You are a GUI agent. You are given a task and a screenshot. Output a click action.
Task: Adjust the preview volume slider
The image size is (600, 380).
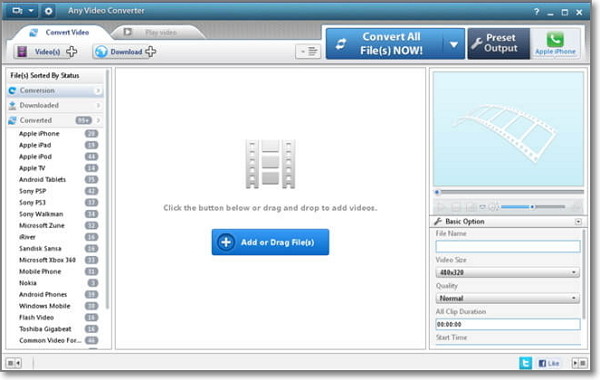533,207
